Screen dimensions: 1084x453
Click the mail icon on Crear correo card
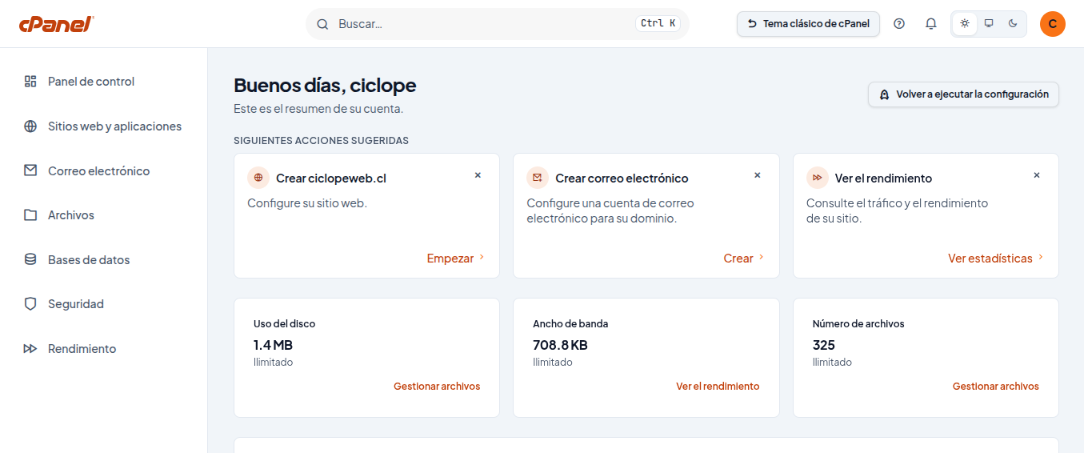[538, 178]
